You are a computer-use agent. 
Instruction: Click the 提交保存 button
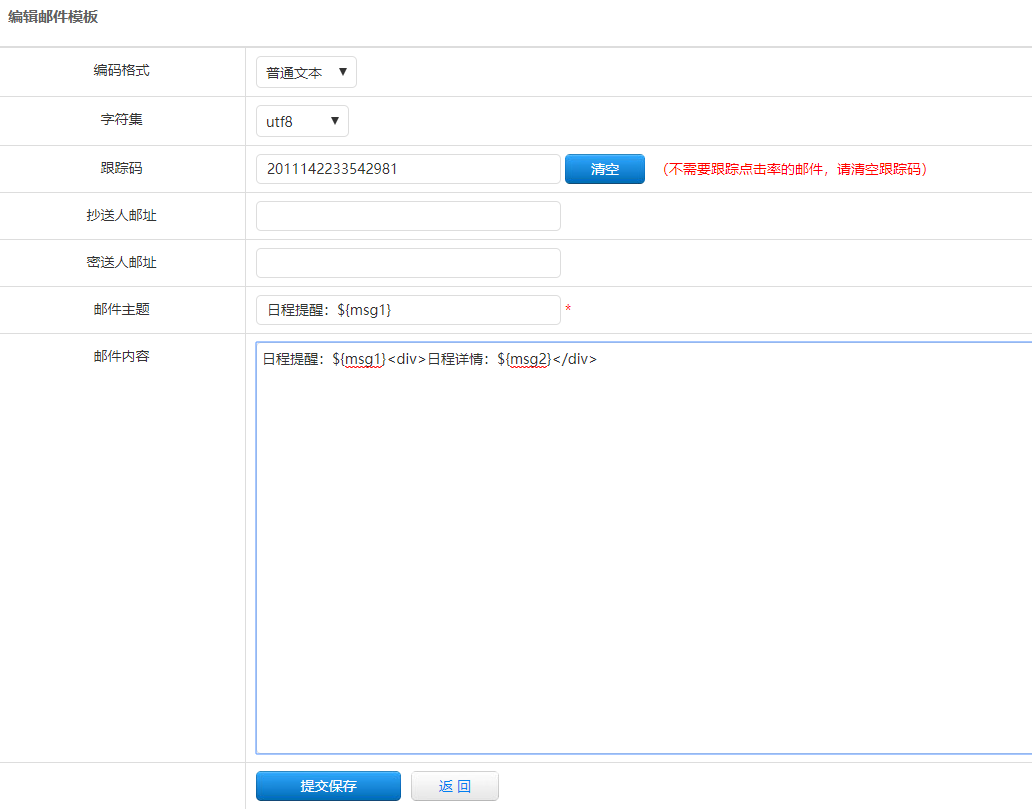(x=328, y=786)
